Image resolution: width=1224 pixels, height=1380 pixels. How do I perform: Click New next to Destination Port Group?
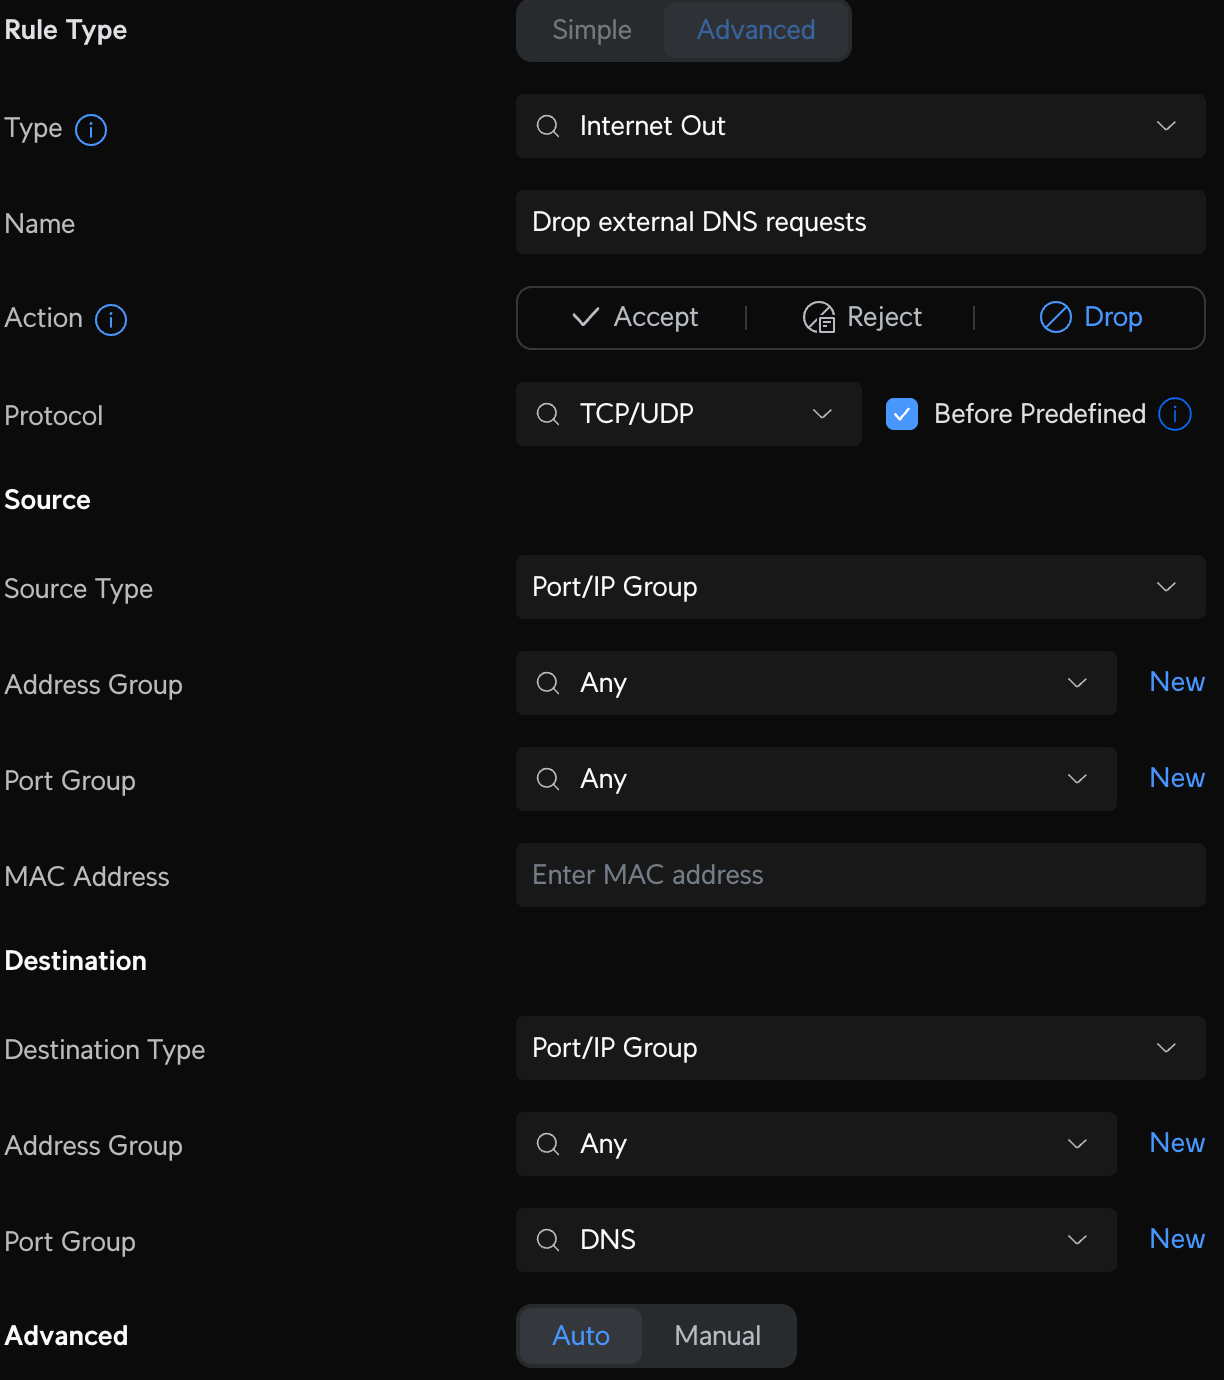pos(1177,1239)
